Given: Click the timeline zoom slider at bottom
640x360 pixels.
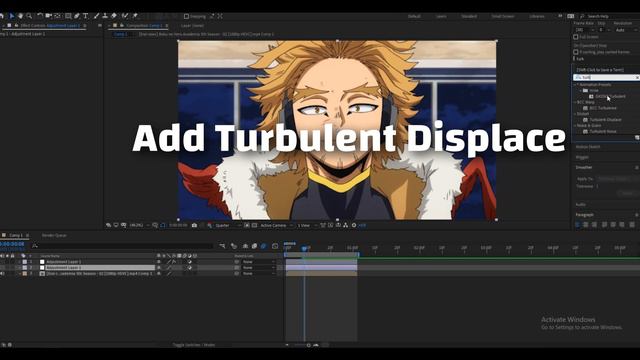Looking at the screenshot, I should coord(308,345).
